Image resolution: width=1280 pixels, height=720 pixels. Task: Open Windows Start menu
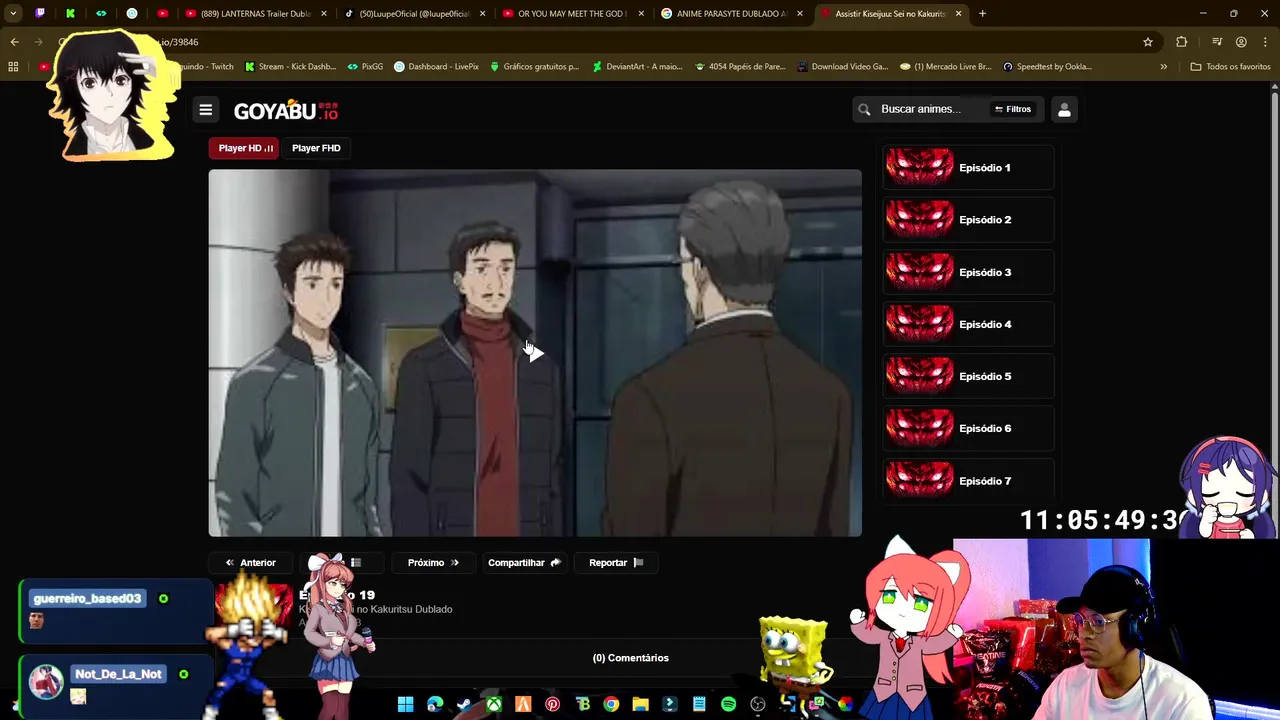coord(405,705)
